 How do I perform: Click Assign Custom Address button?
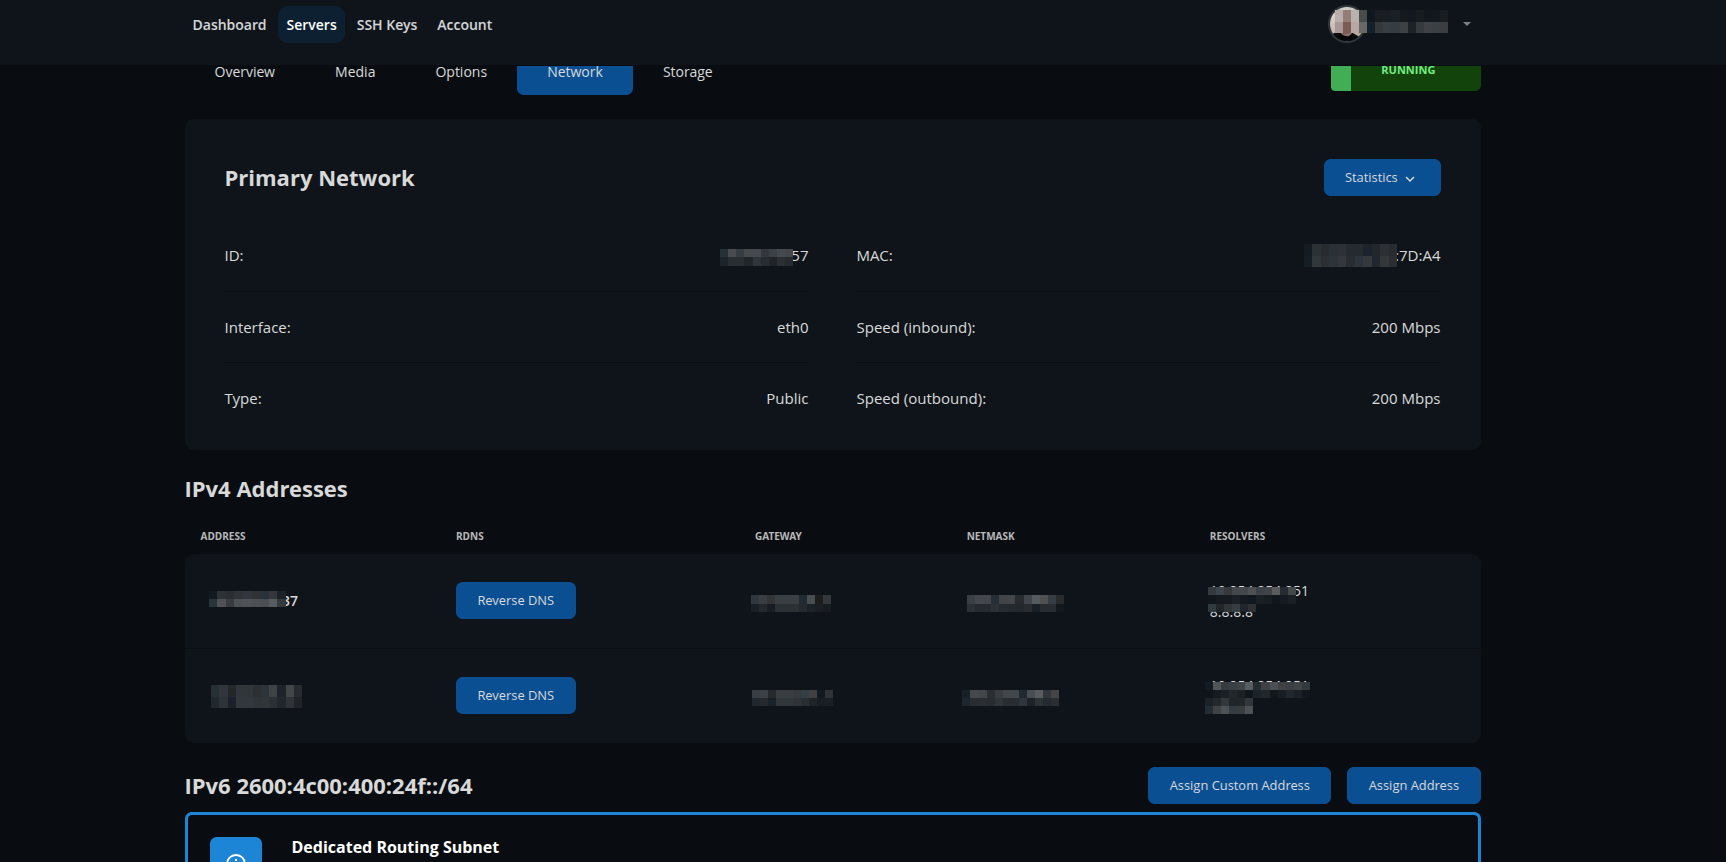click(x=1239, y=786)
